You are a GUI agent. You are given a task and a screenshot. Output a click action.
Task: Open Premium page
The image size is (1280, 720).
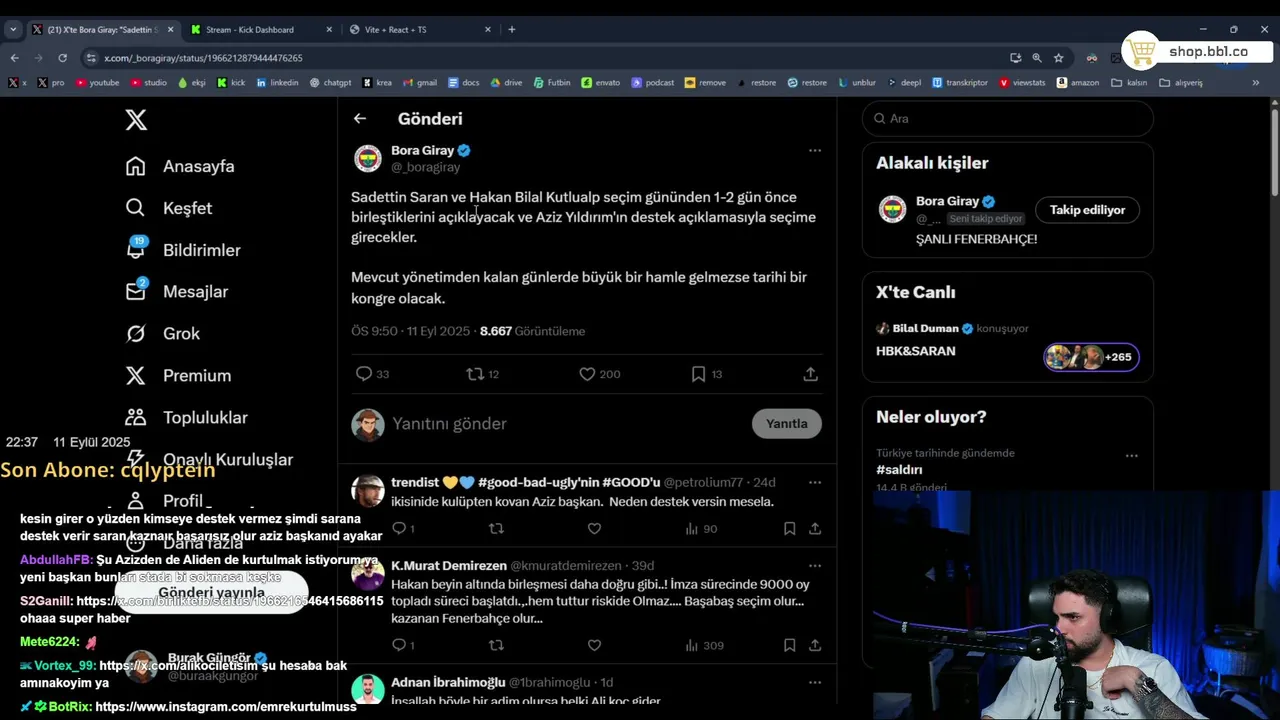(178, 376)
